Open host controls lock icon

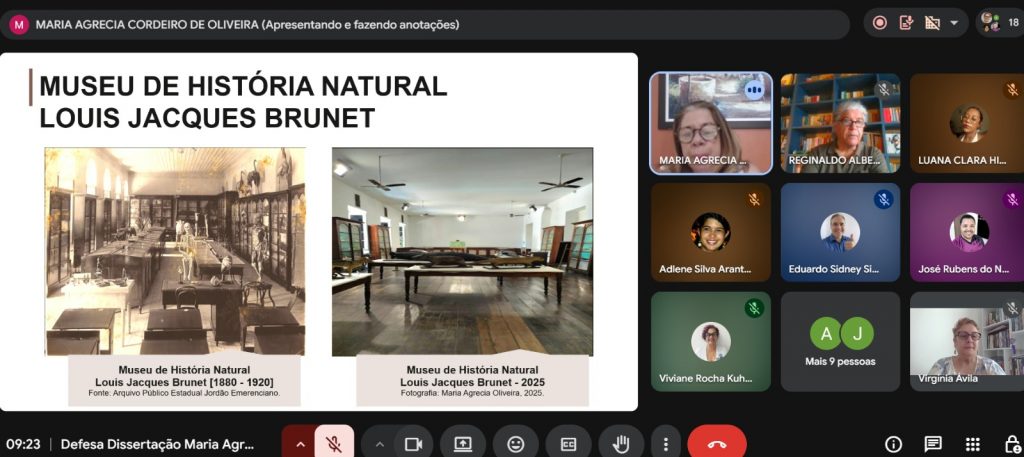pyautogui.click(x=1012, y=445)
